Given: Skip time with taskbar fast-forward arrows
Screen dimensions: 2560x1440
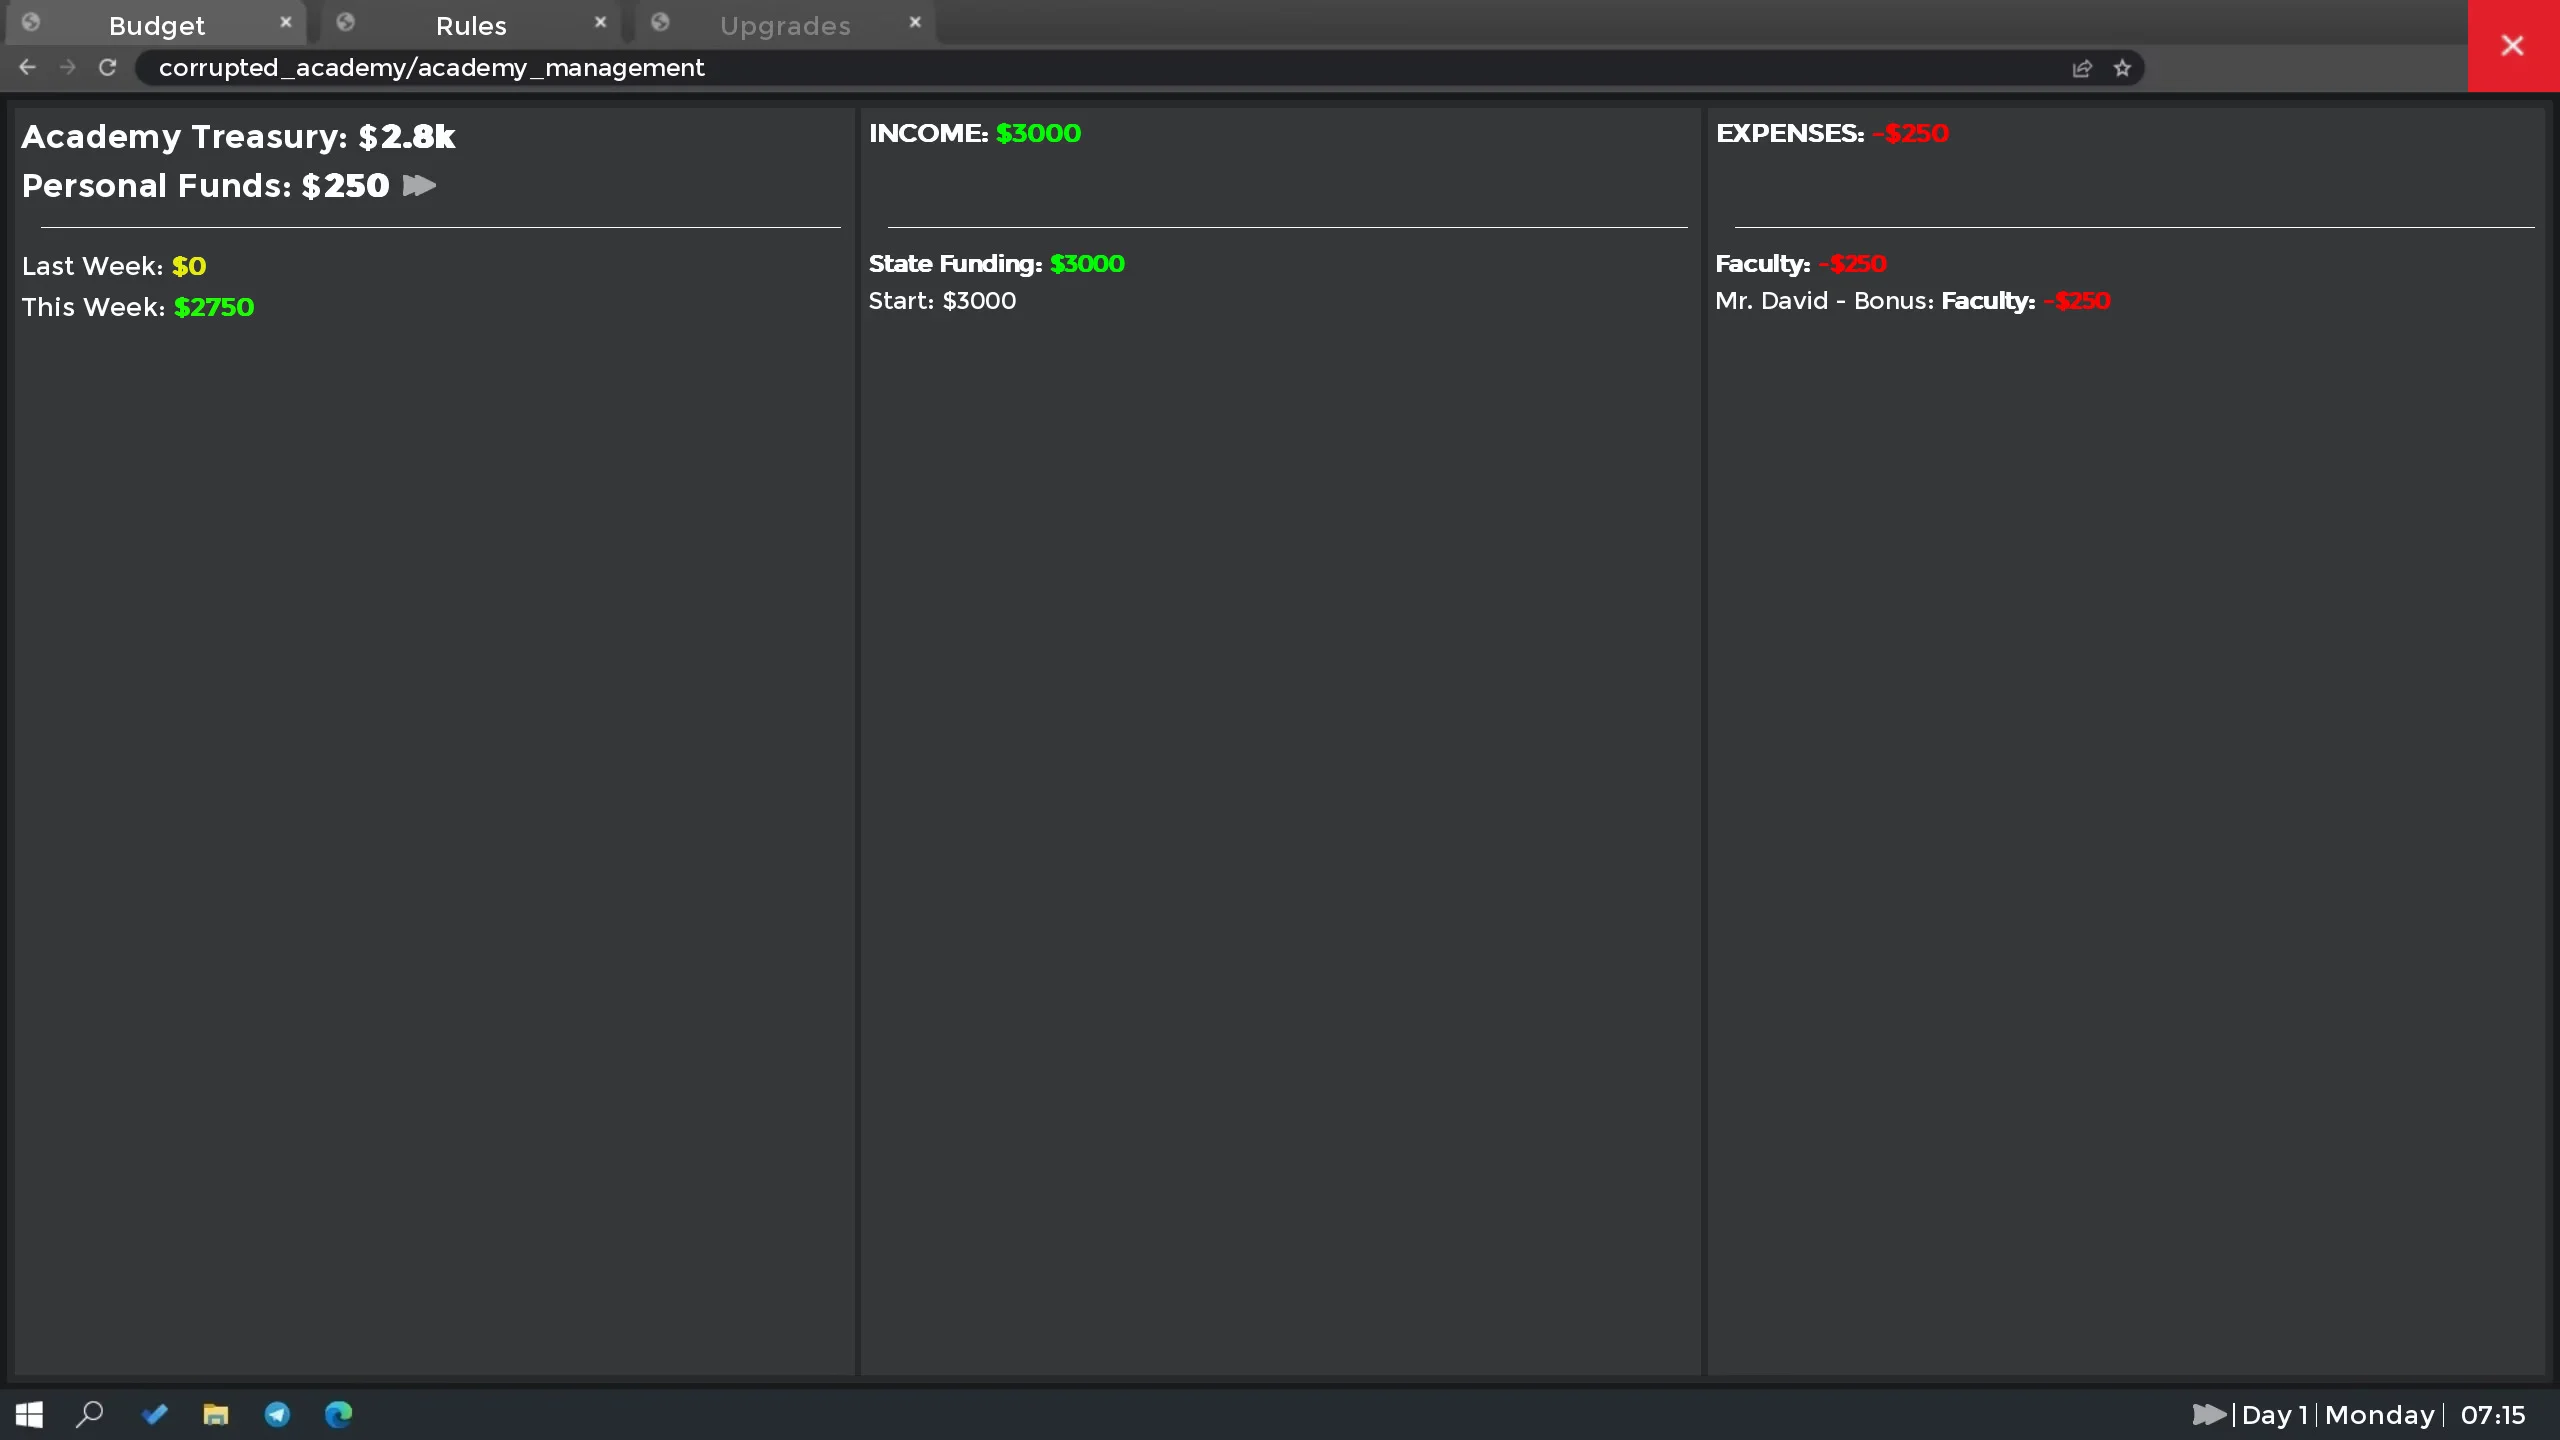Looking at the screenshot, I should pyautogui.click(x=2208, y=1414).
